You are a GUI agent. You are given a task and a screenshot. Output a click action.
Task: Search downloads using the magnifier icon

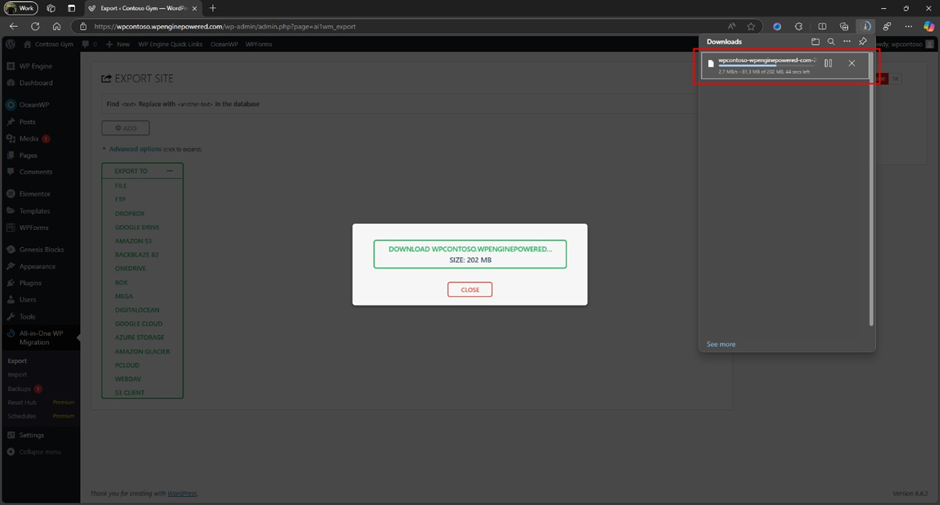pyautogui.click(x=831, y=41)
